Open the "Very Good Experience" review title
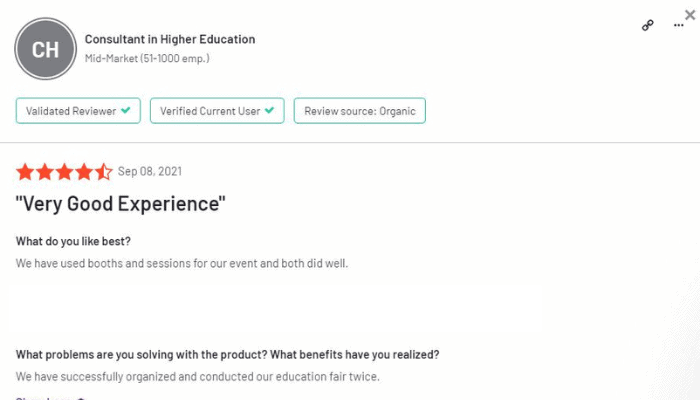Screen dimensions: 700x400 point(121,204)
